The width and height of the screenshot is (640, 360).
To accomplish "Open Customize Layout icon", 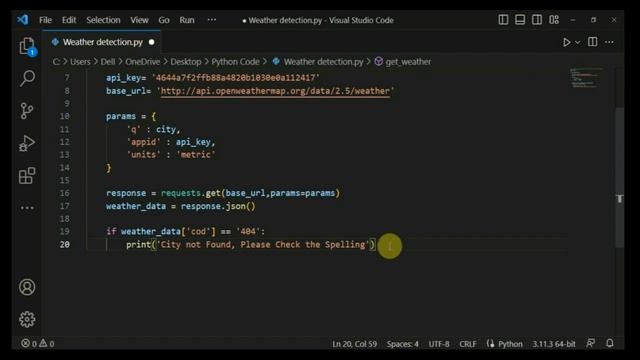I will pos(554,20).
